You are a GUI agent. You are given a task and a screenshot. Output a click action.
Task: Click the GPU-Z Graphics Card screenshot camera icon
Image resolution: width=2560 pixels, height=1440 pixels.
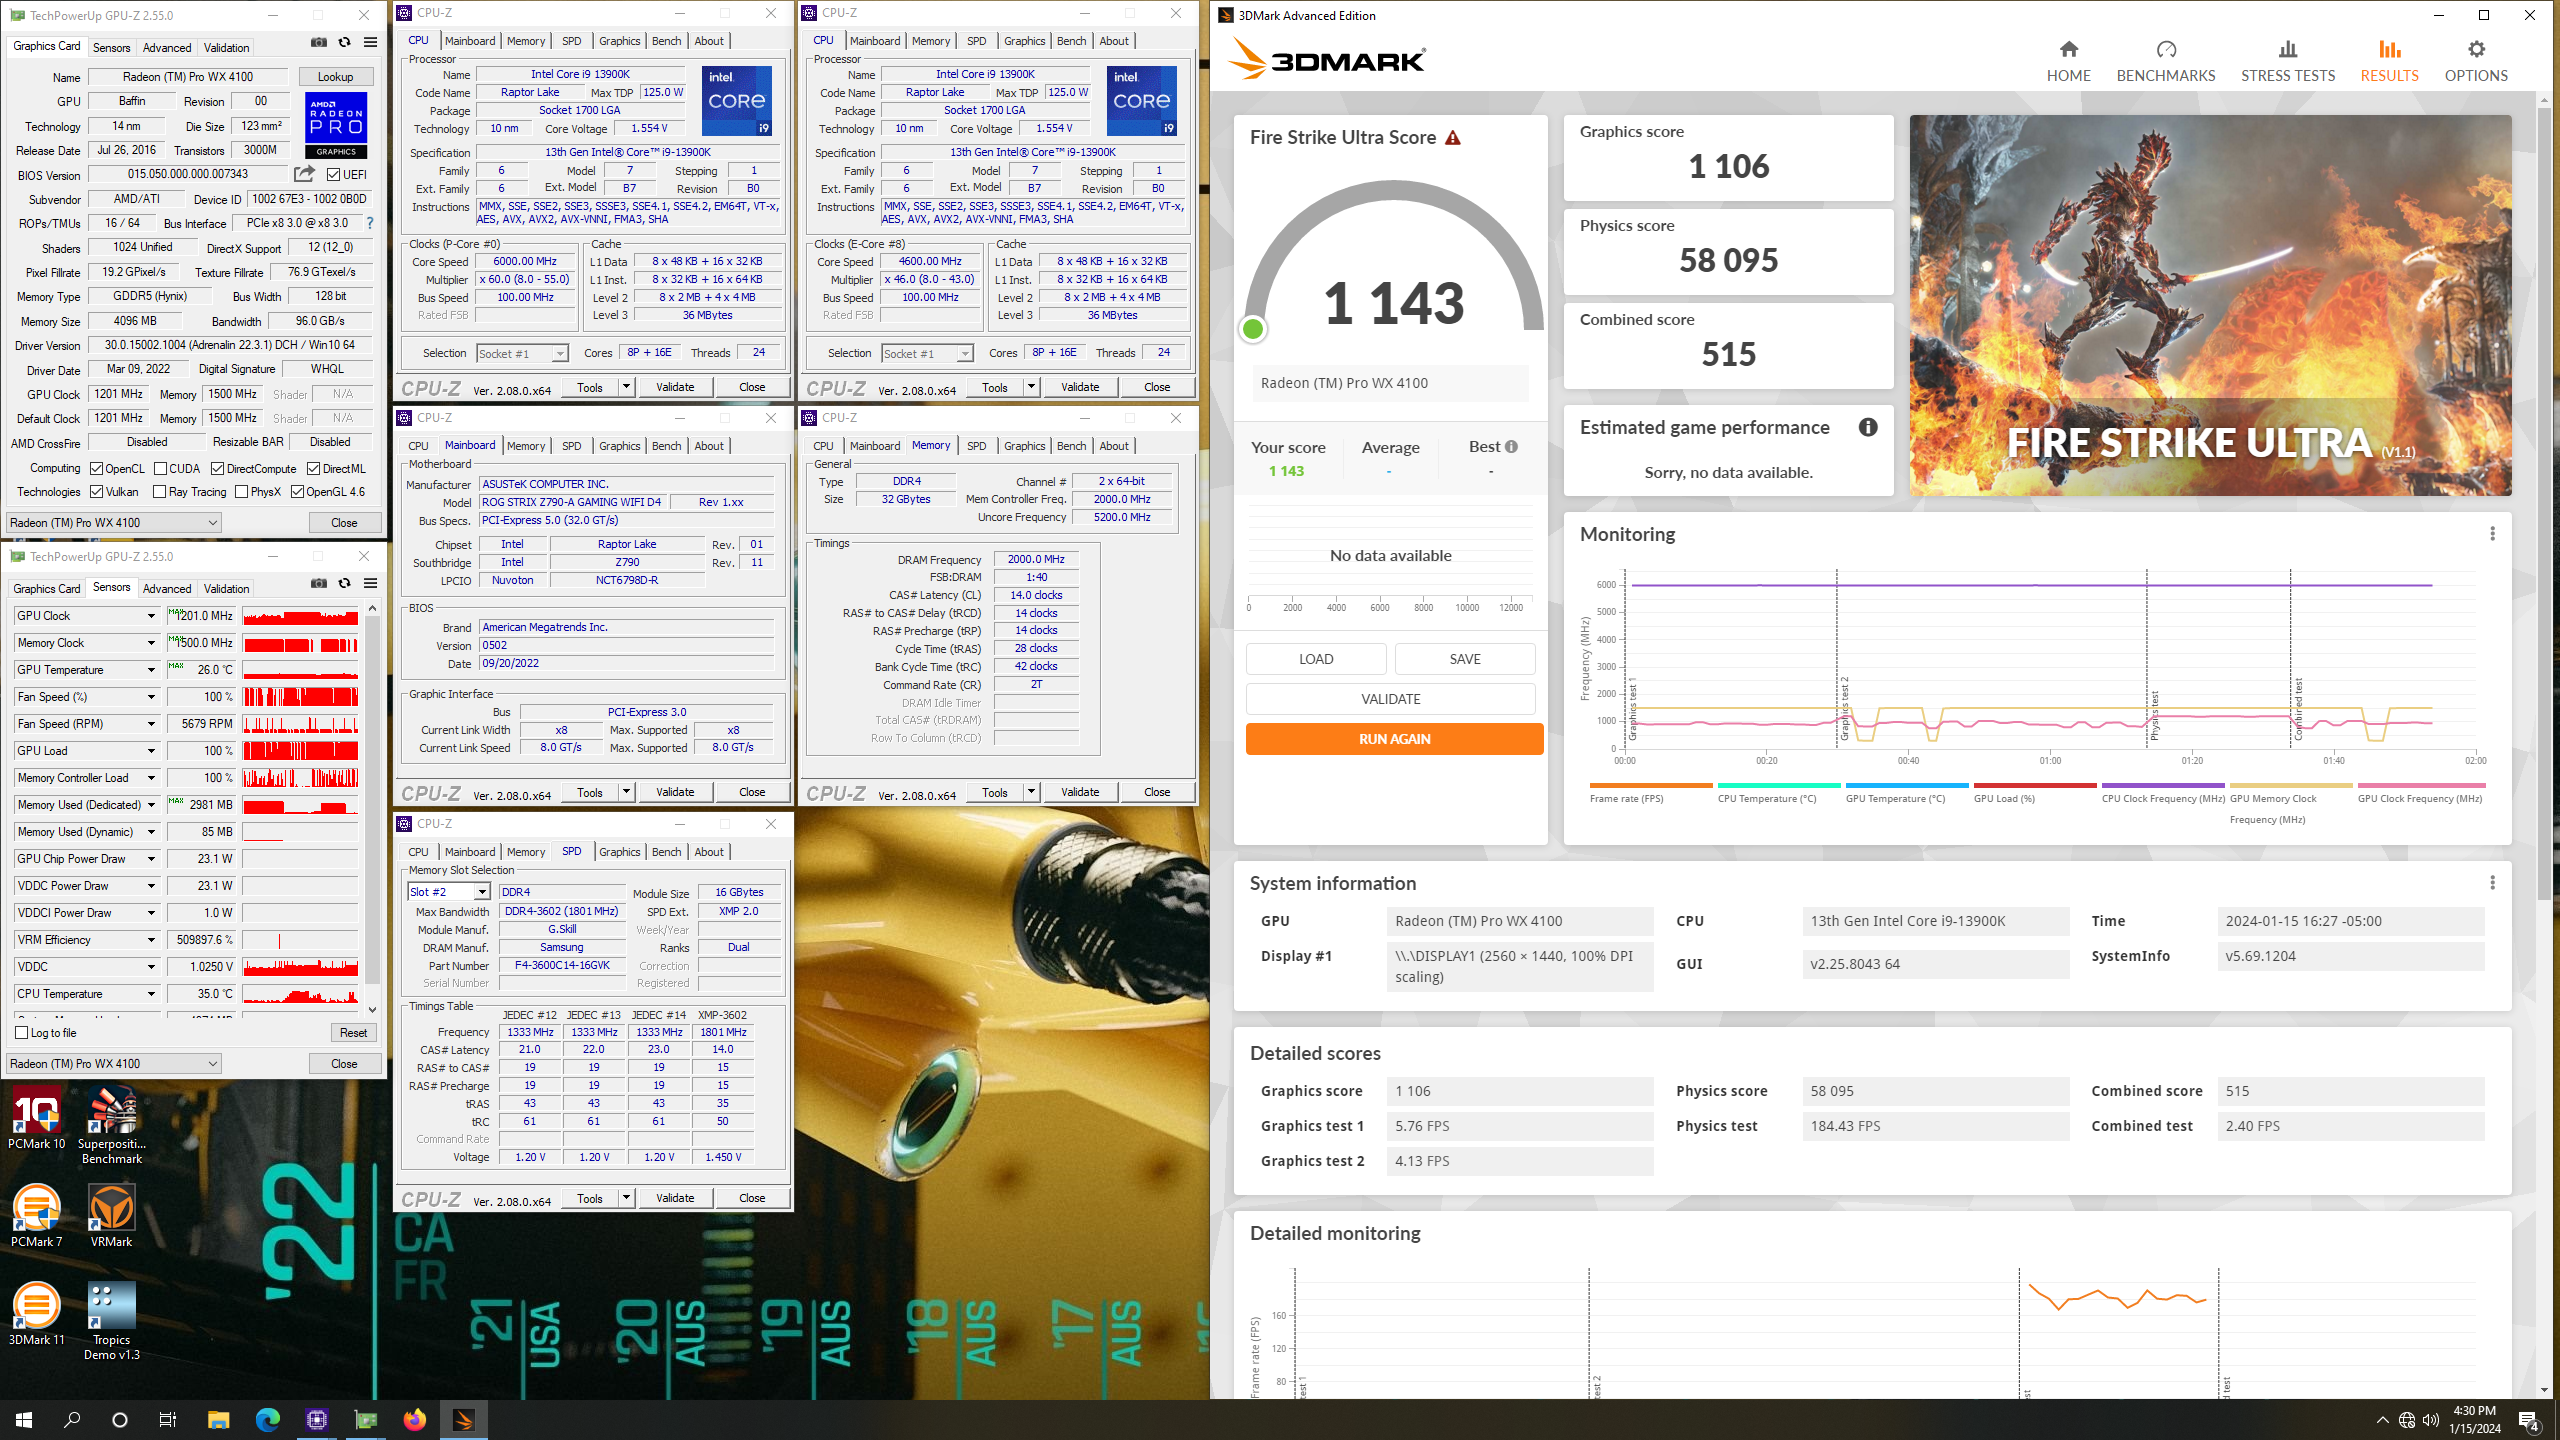point(319,42)
